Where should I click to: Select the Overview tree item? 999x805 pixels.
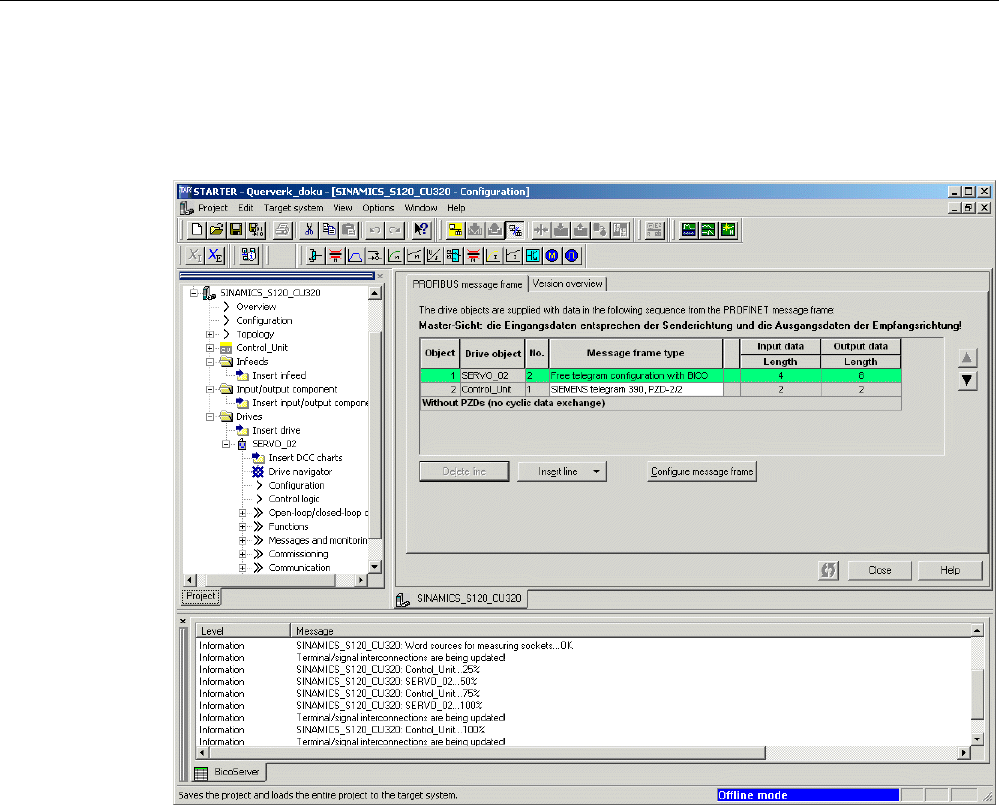[256, 307]
